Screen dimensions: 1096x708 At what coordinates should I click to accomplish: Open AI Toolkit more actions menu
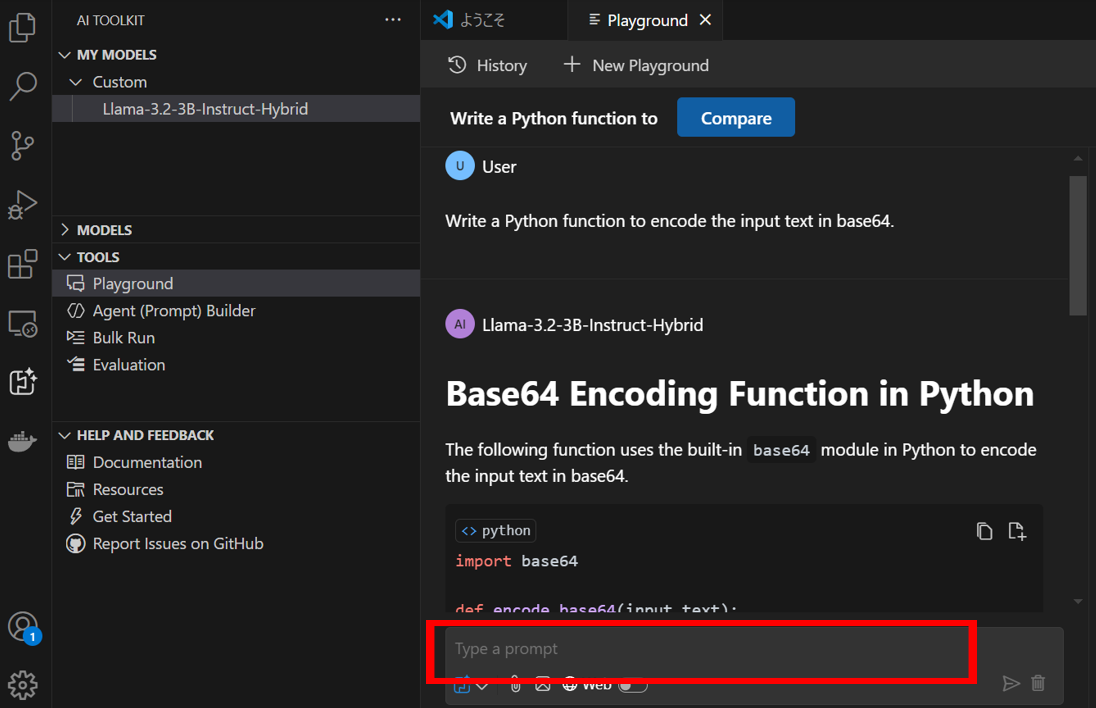(393, 20)
